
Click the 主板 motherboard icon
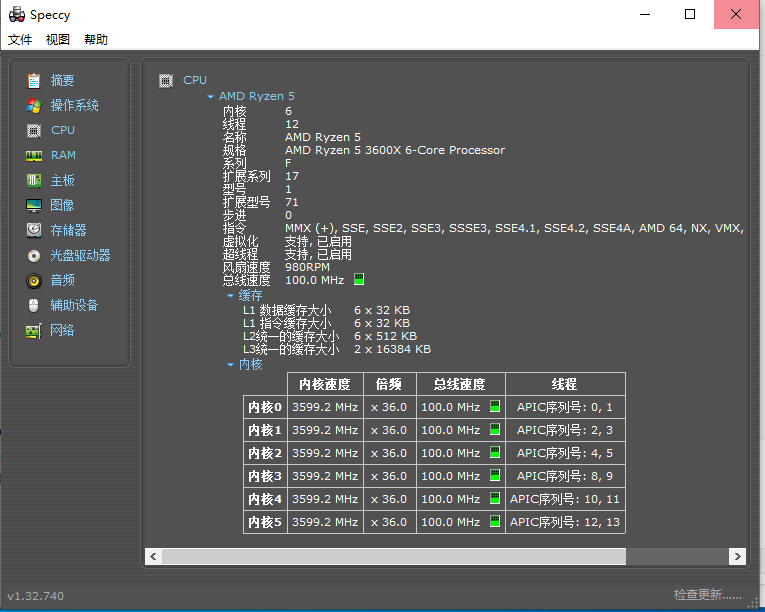pos(34,181)
